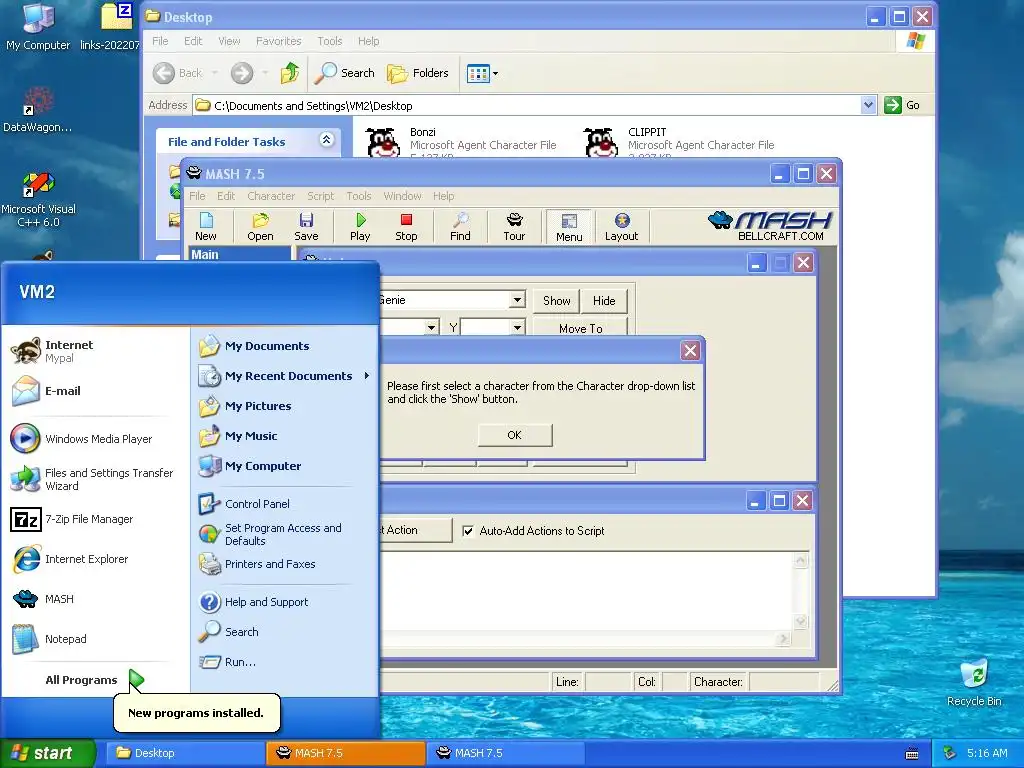Open the Find tool in MASH toolbar
The width and height of the screenshot is (1024, 768).
point(460,227)
